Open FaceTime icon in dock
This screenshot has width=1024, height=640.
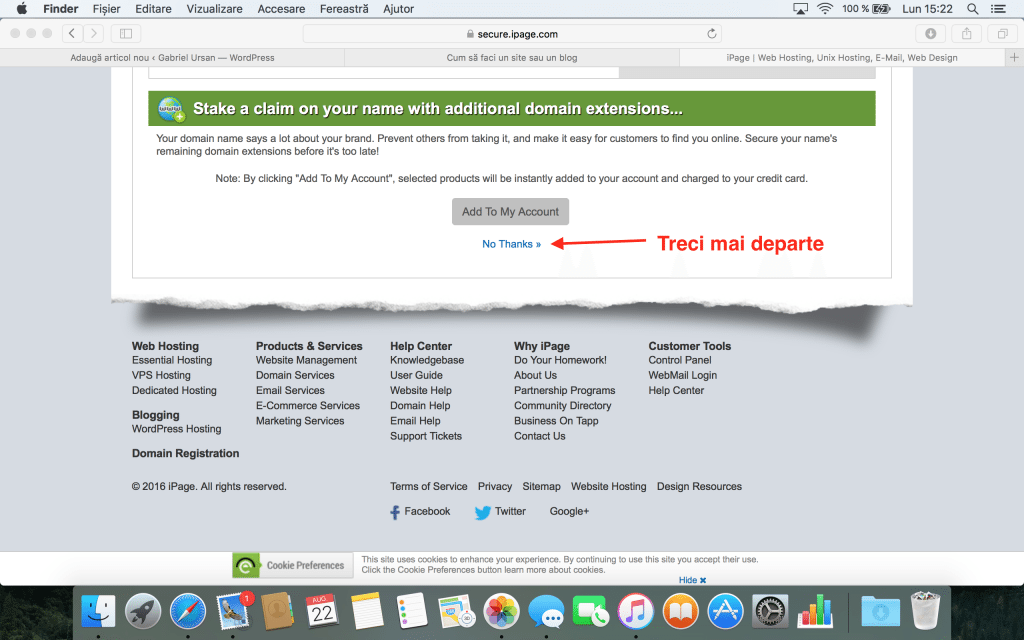click(590, 612)
